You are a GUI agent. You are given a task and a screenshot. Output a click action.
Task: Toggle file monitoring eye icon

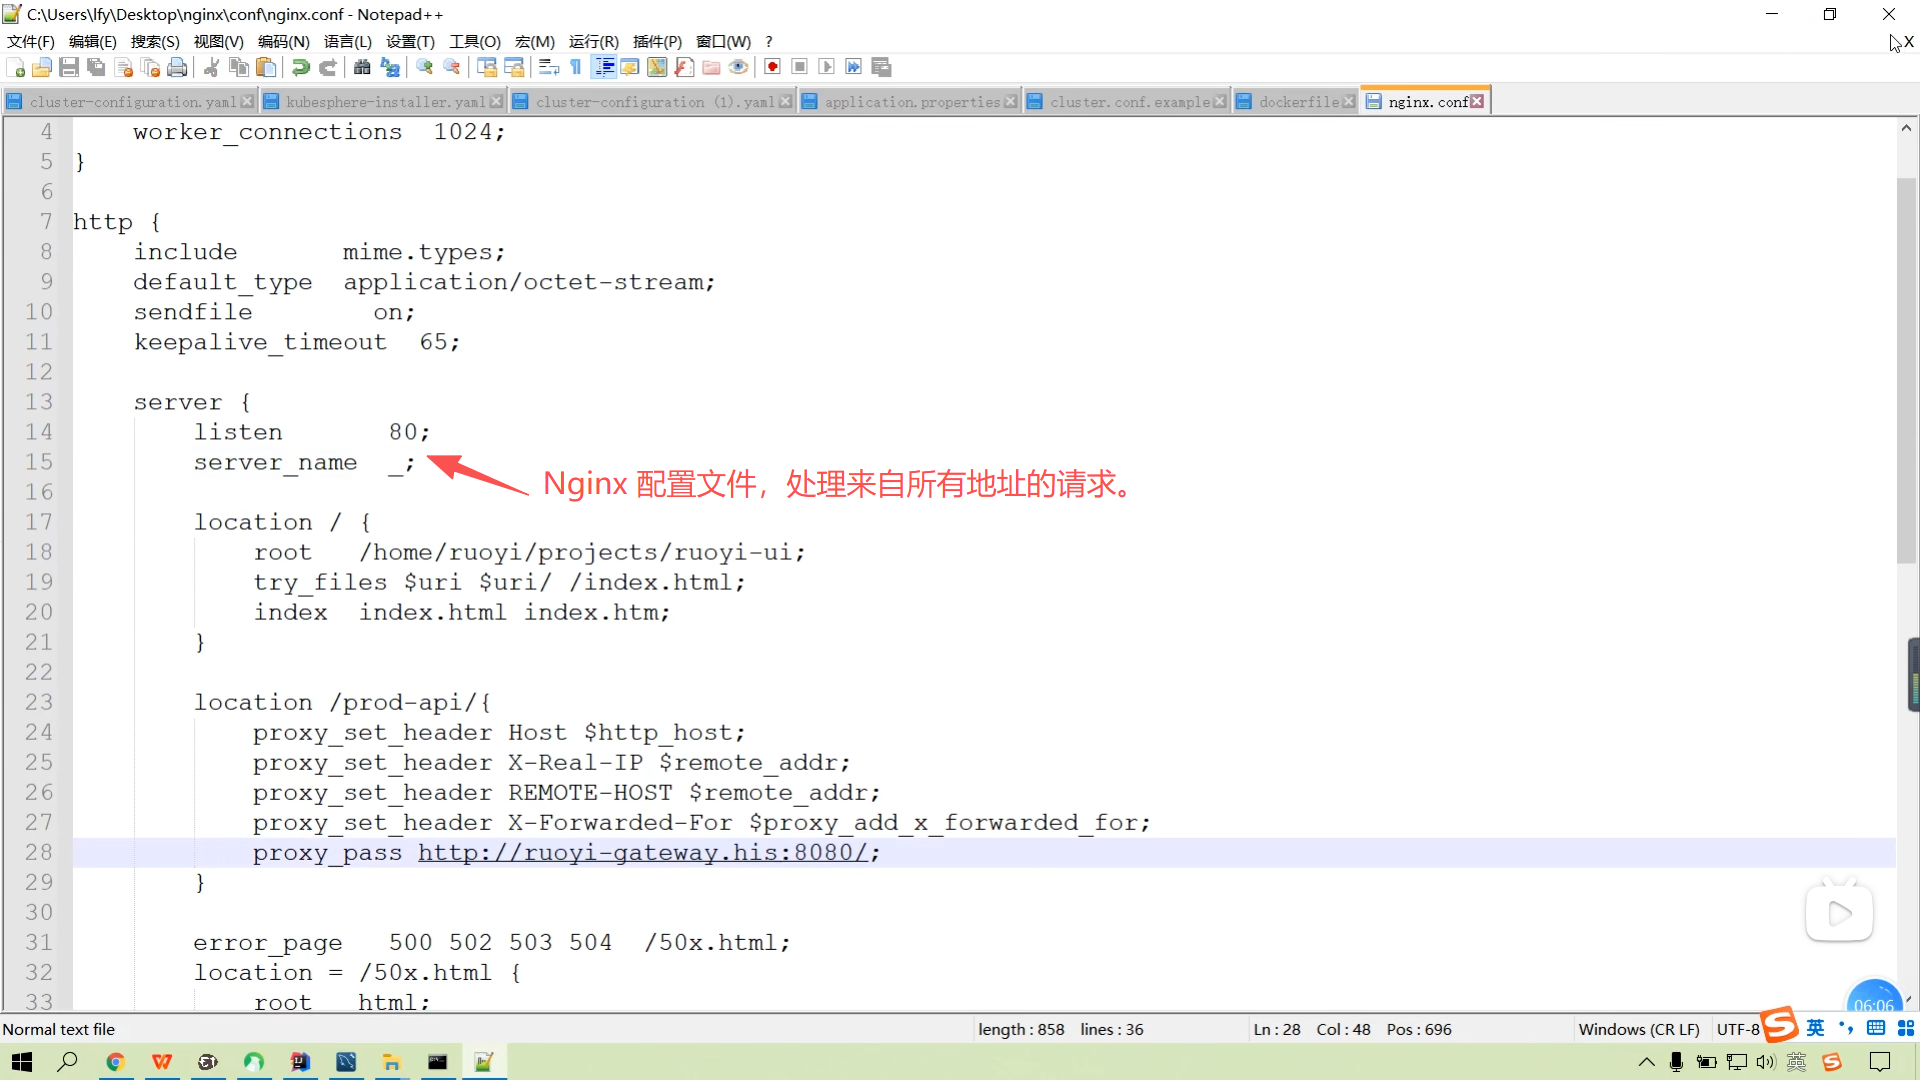click(738, 67)
